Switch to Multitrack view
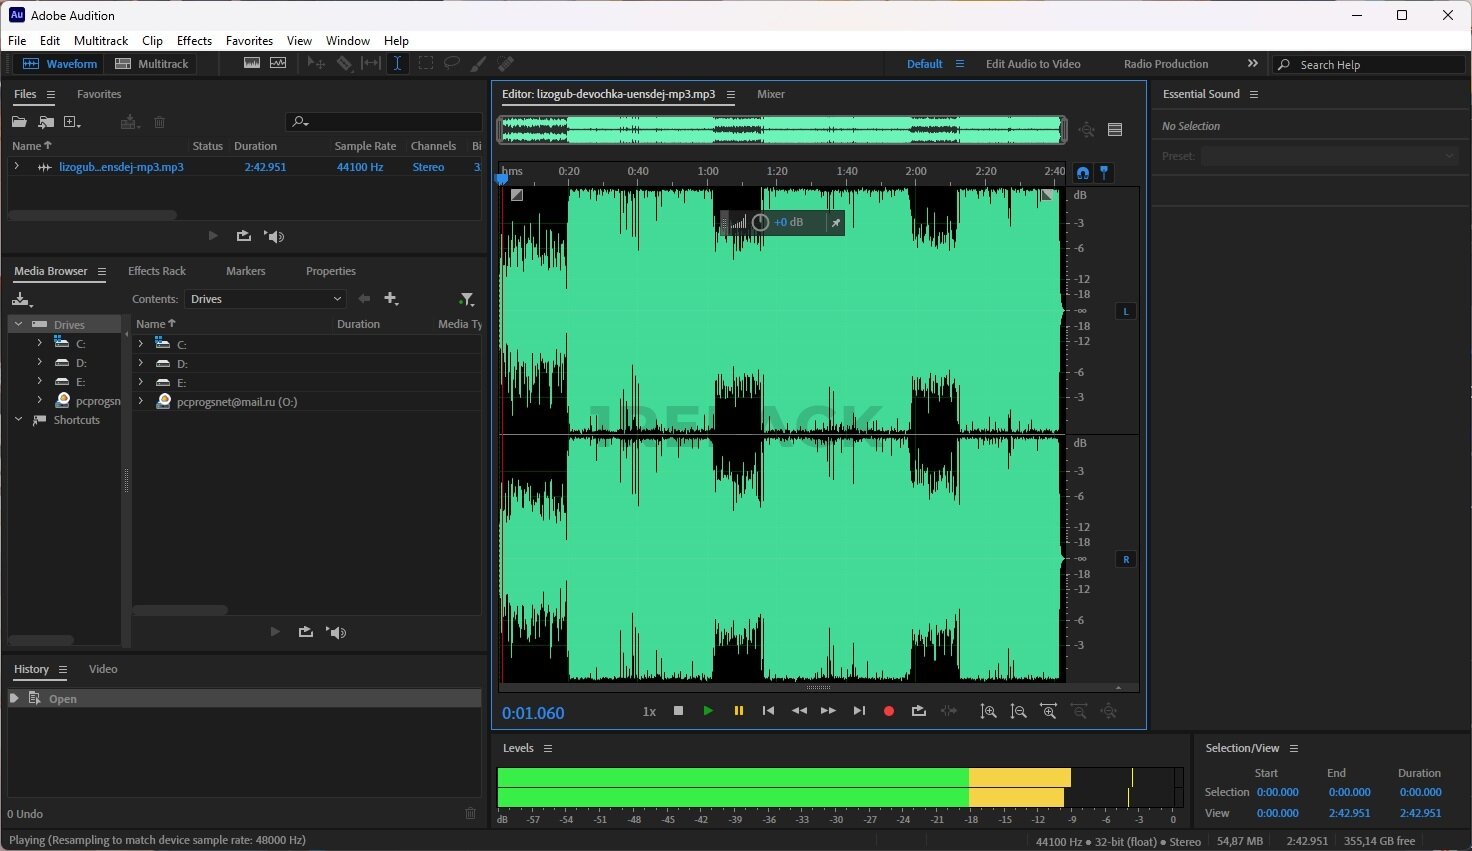Screen dimensions: 1472x851 coord(152,64)
